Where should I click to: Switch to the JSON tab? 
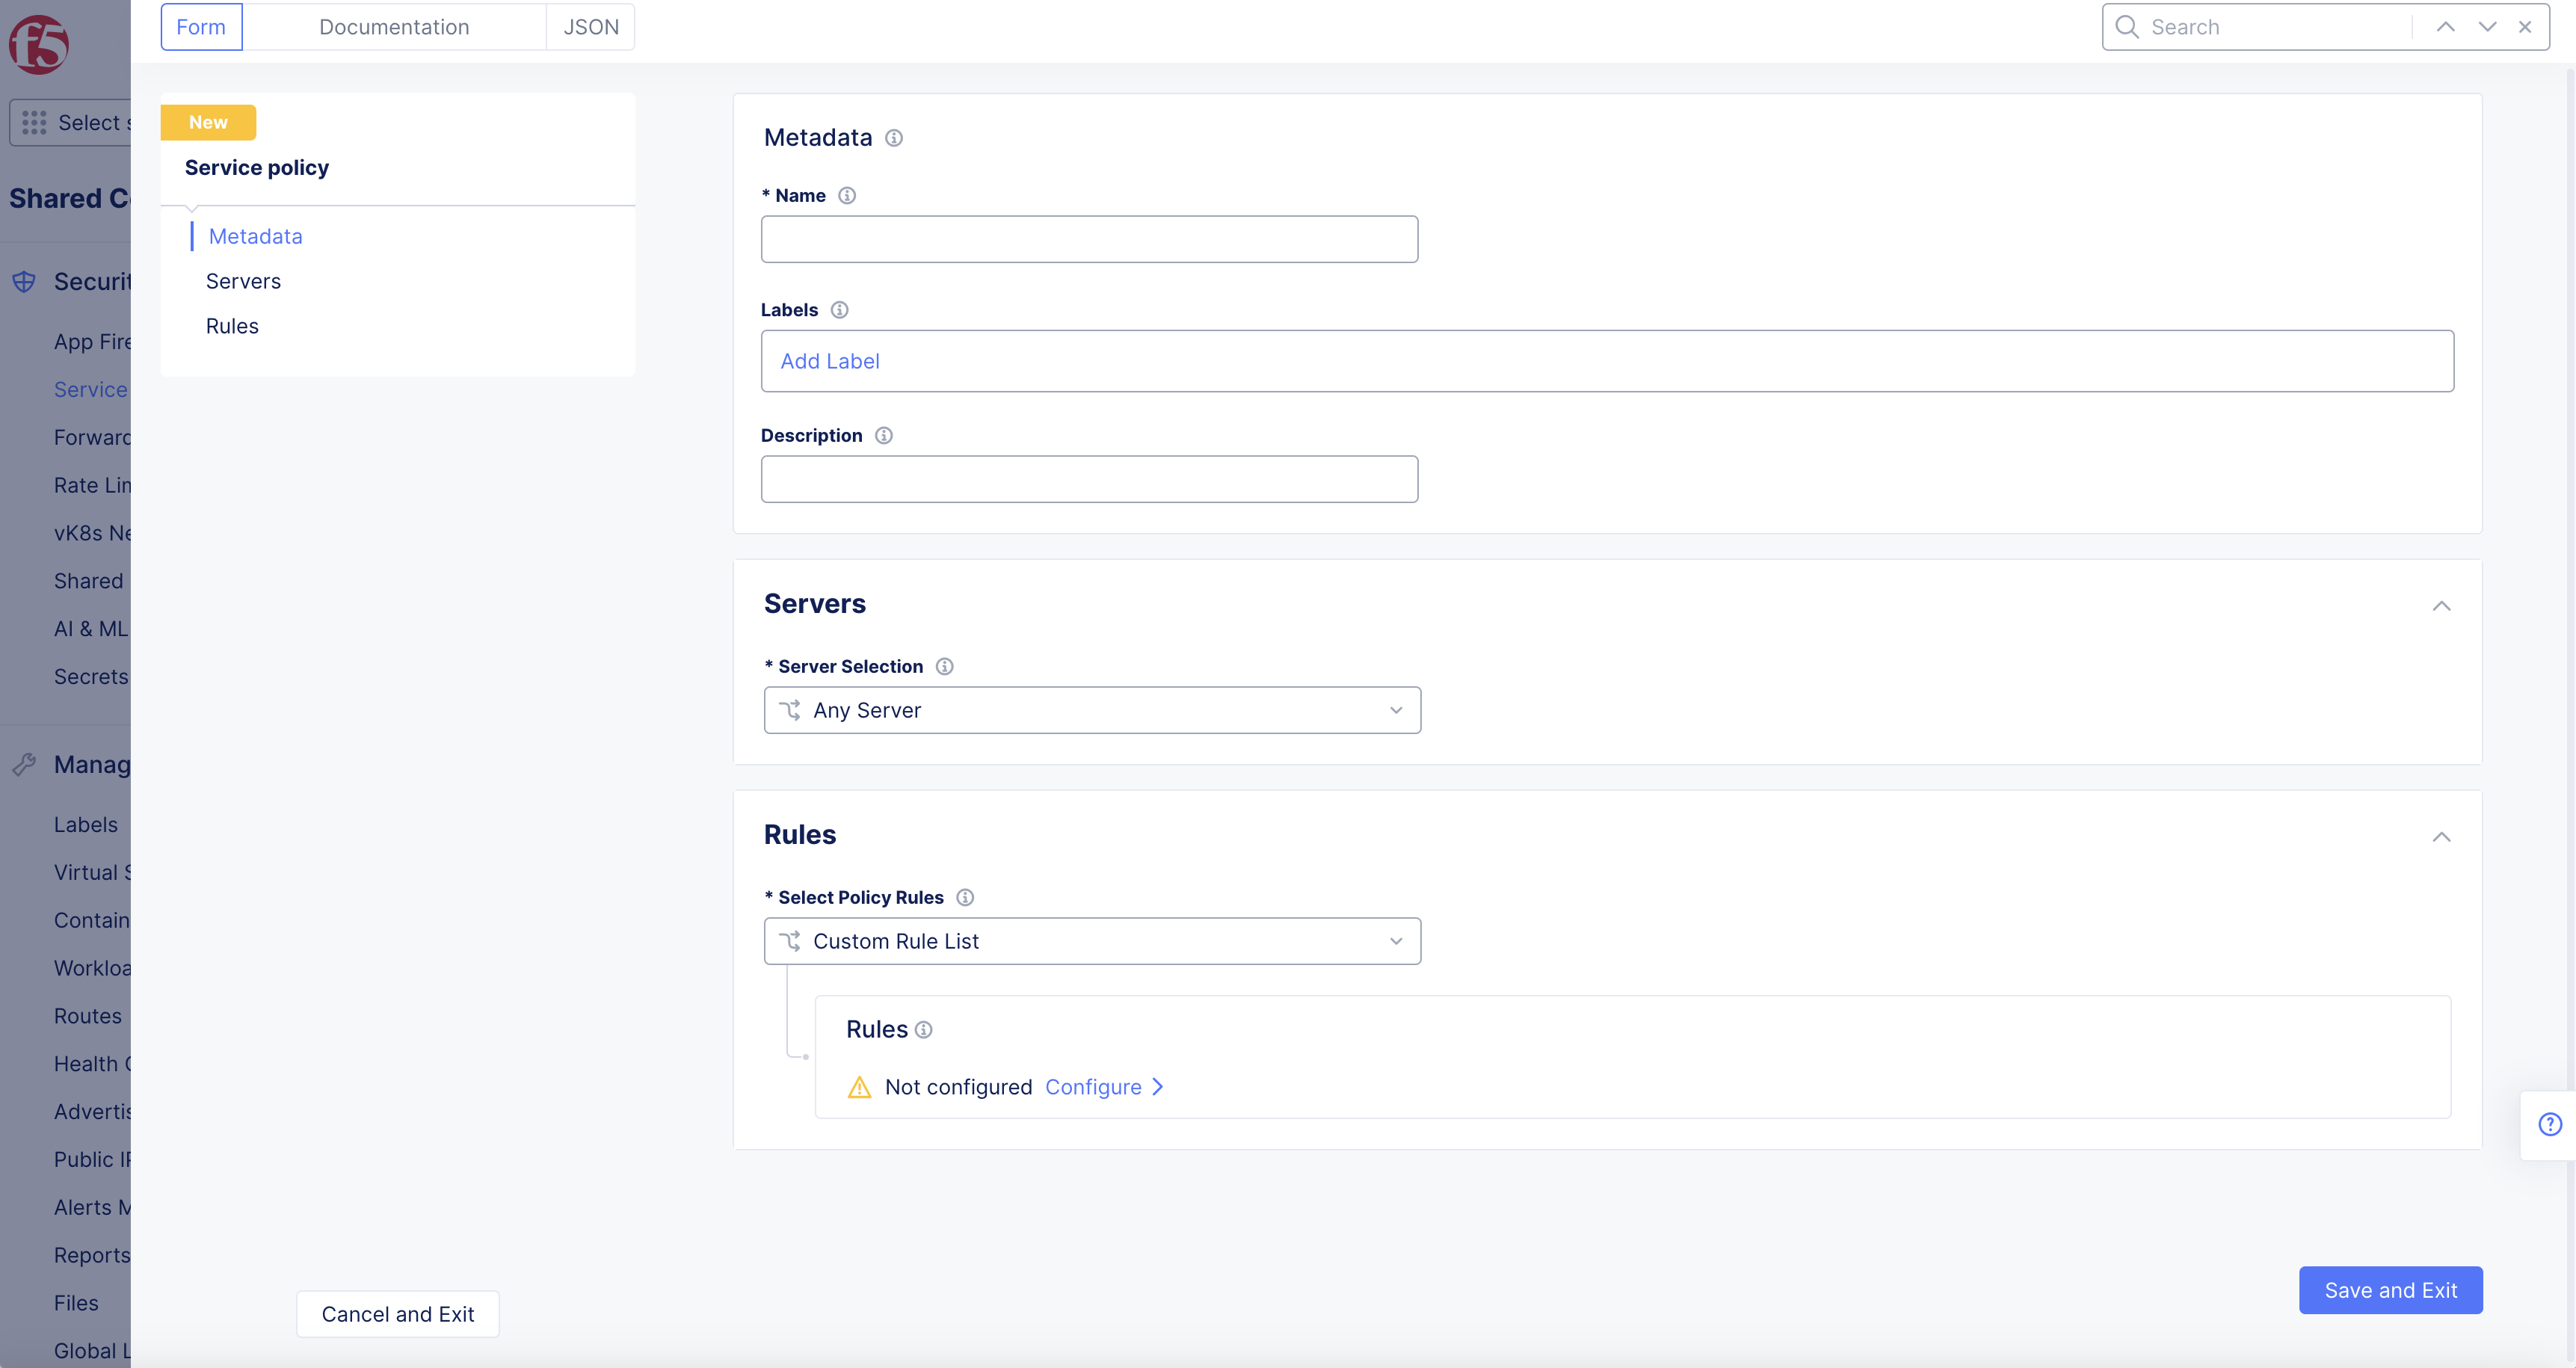click(591, 27)
